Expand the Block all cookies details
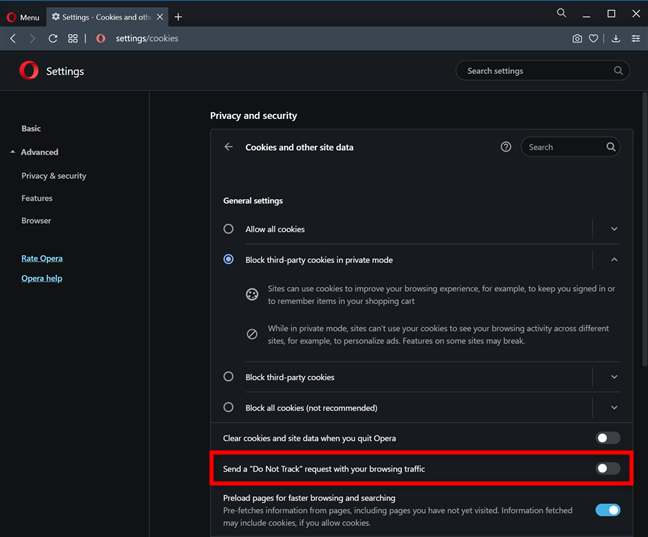 (x=614, y=408)
